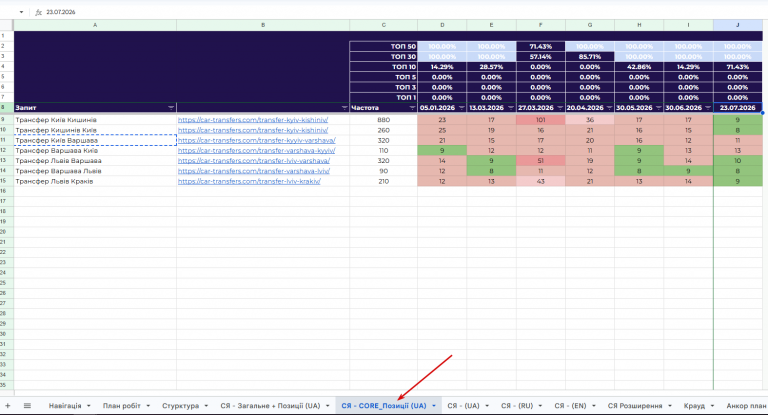The image size is (768, 415).
Task: Open the Анкор план sheet tab
Action: point(746,406)
